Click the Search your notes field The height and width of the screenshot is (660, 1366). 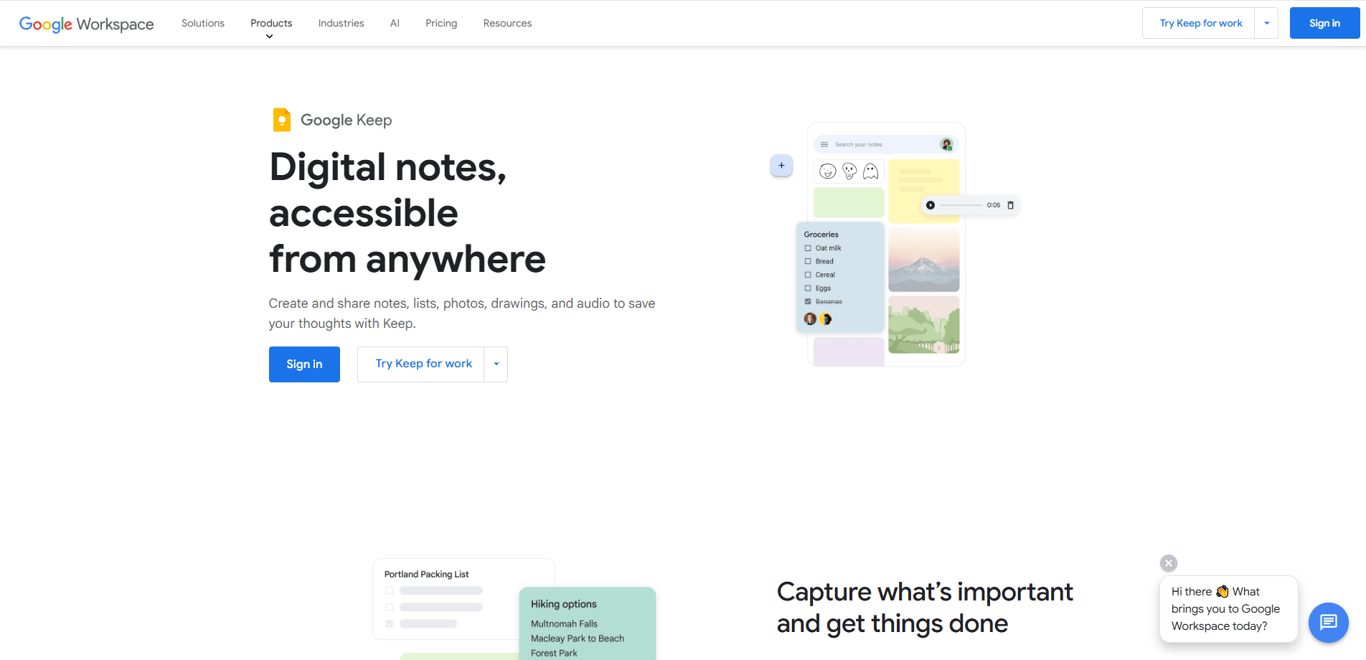(x=885, y=145)
